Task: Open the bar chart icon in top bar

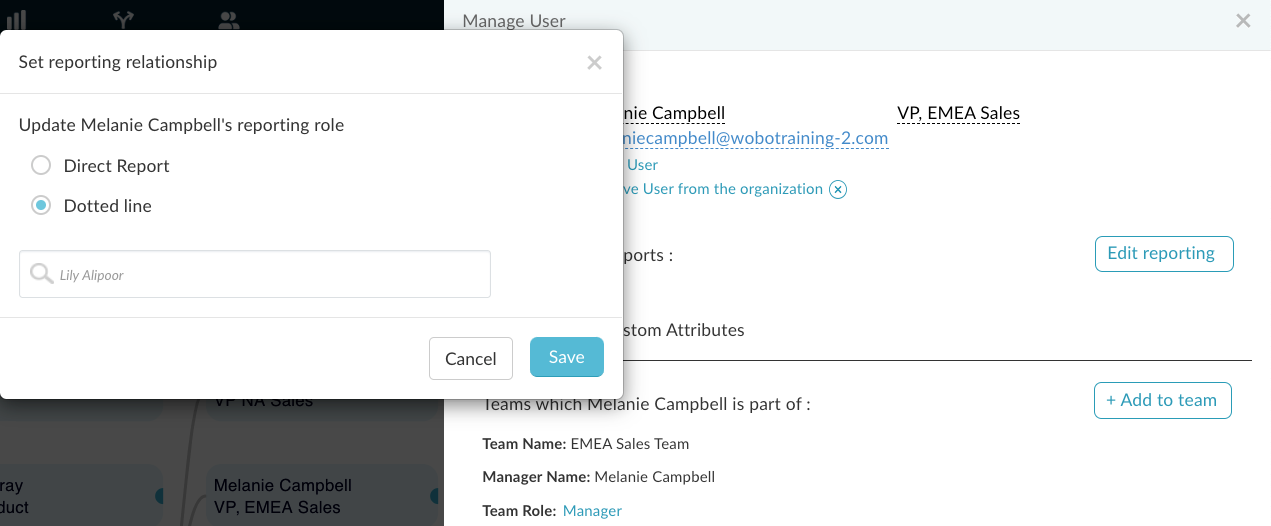Action: coord(15,19)
